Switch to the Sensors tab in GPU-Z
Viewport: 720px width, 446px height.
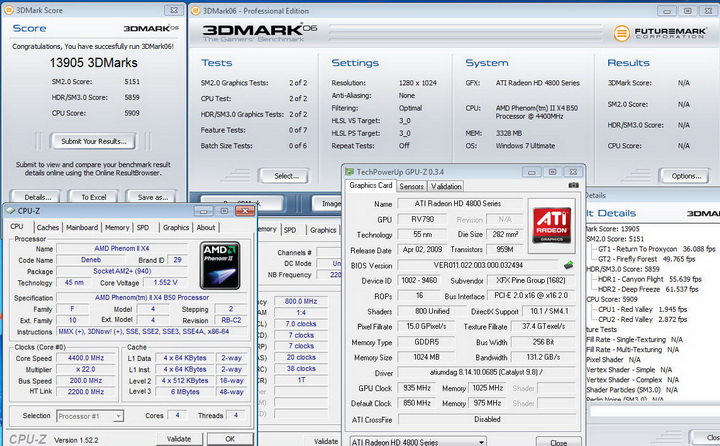point(411,186)
